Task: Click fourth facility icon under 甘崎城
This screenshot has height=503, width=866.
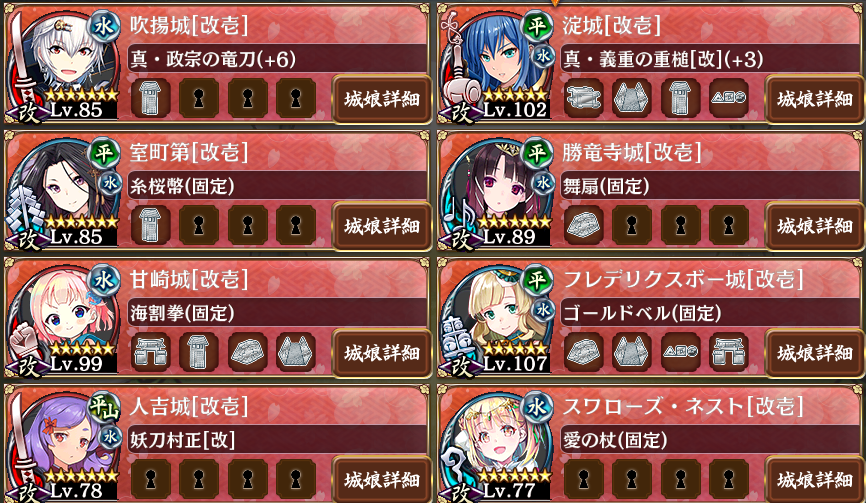Action: 295,352
